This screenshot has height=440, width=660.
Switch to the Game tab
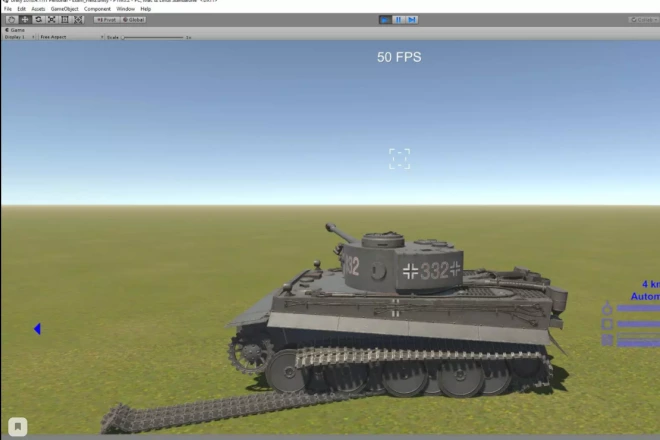(16, 30)
